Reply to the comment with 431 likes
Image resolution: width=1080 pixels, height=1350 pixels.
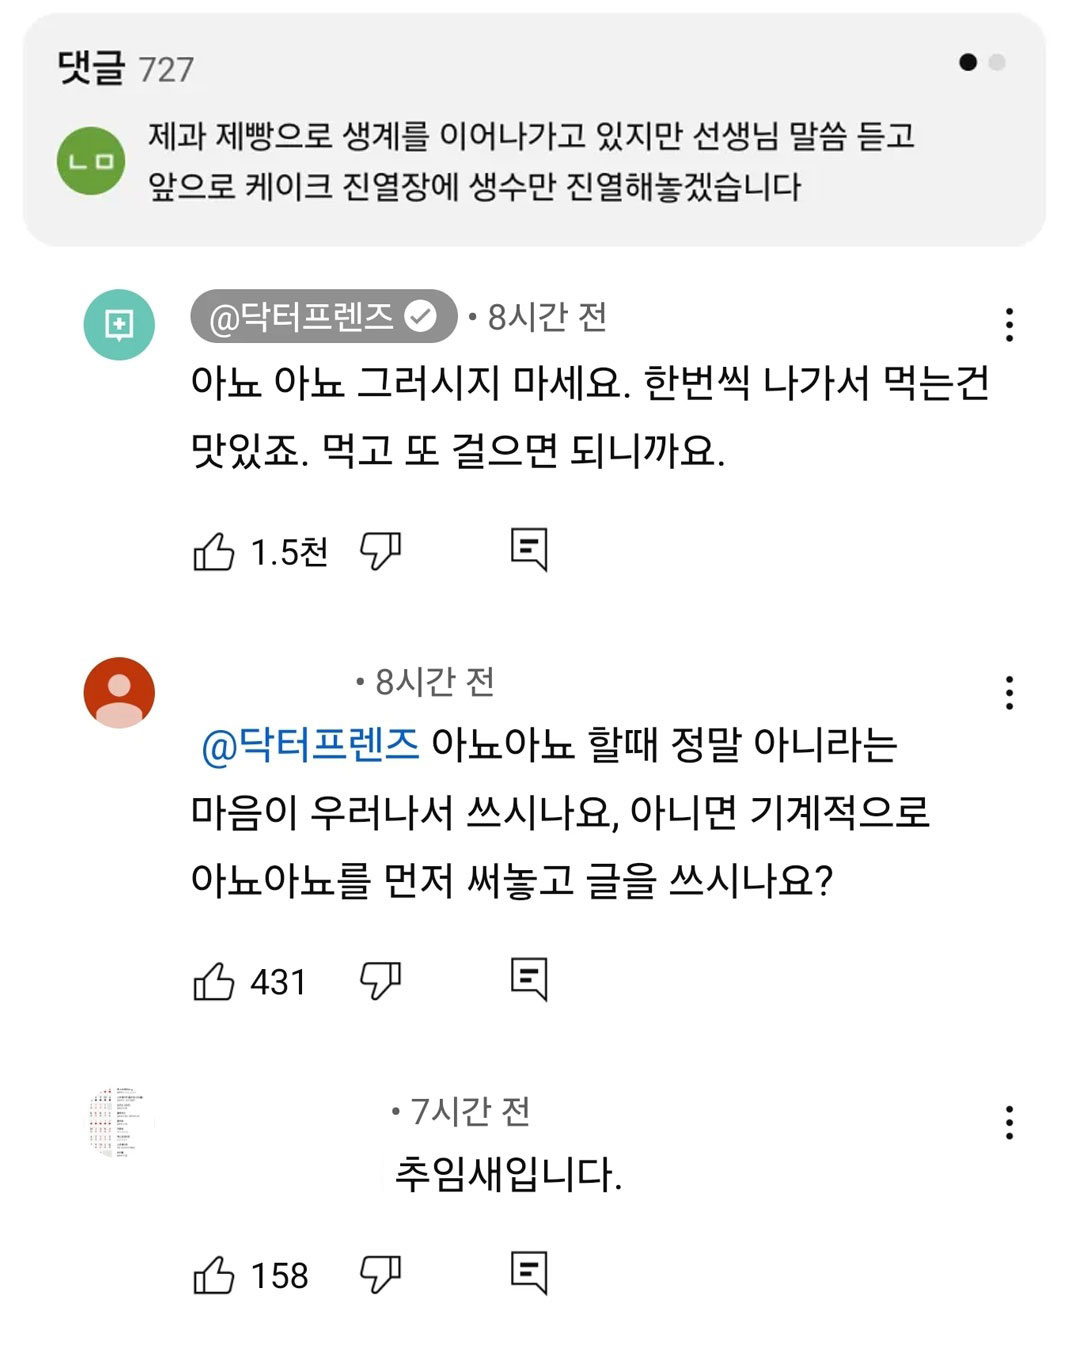point(529,979)
